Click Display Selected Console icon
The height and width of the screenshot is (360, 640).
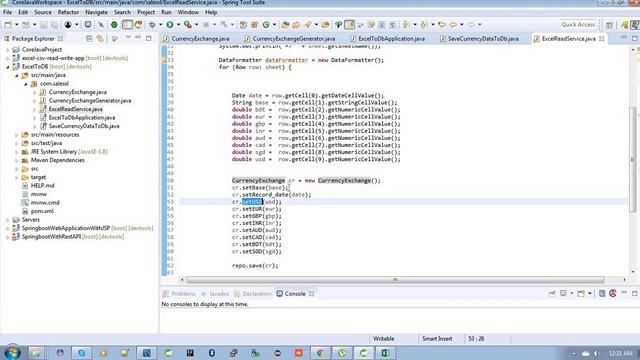point(563,293)
